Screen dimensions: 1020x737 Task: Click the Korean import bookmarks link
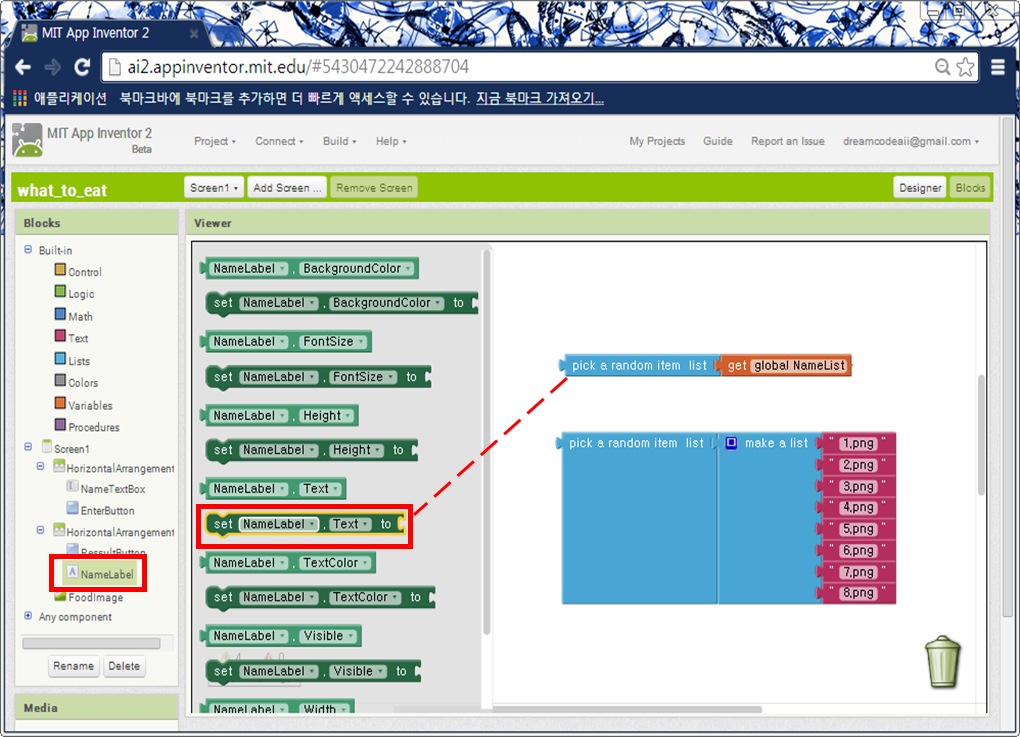tap(540, 98)
